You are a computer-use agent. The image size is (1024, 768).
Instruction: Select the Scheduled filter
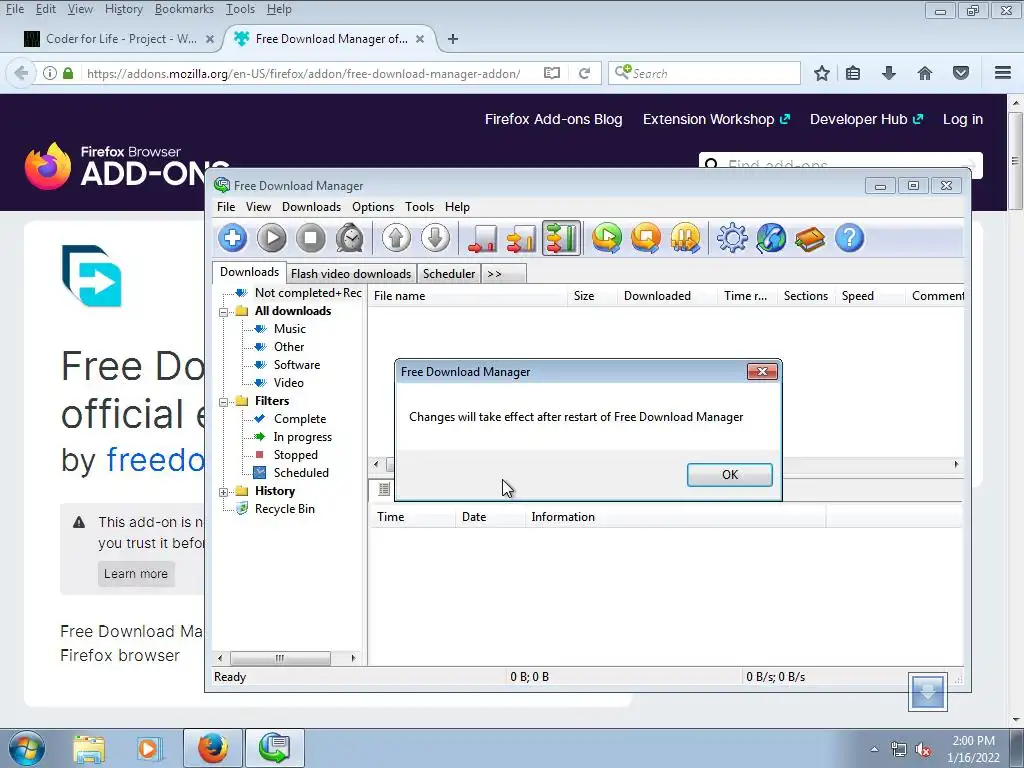301,473
